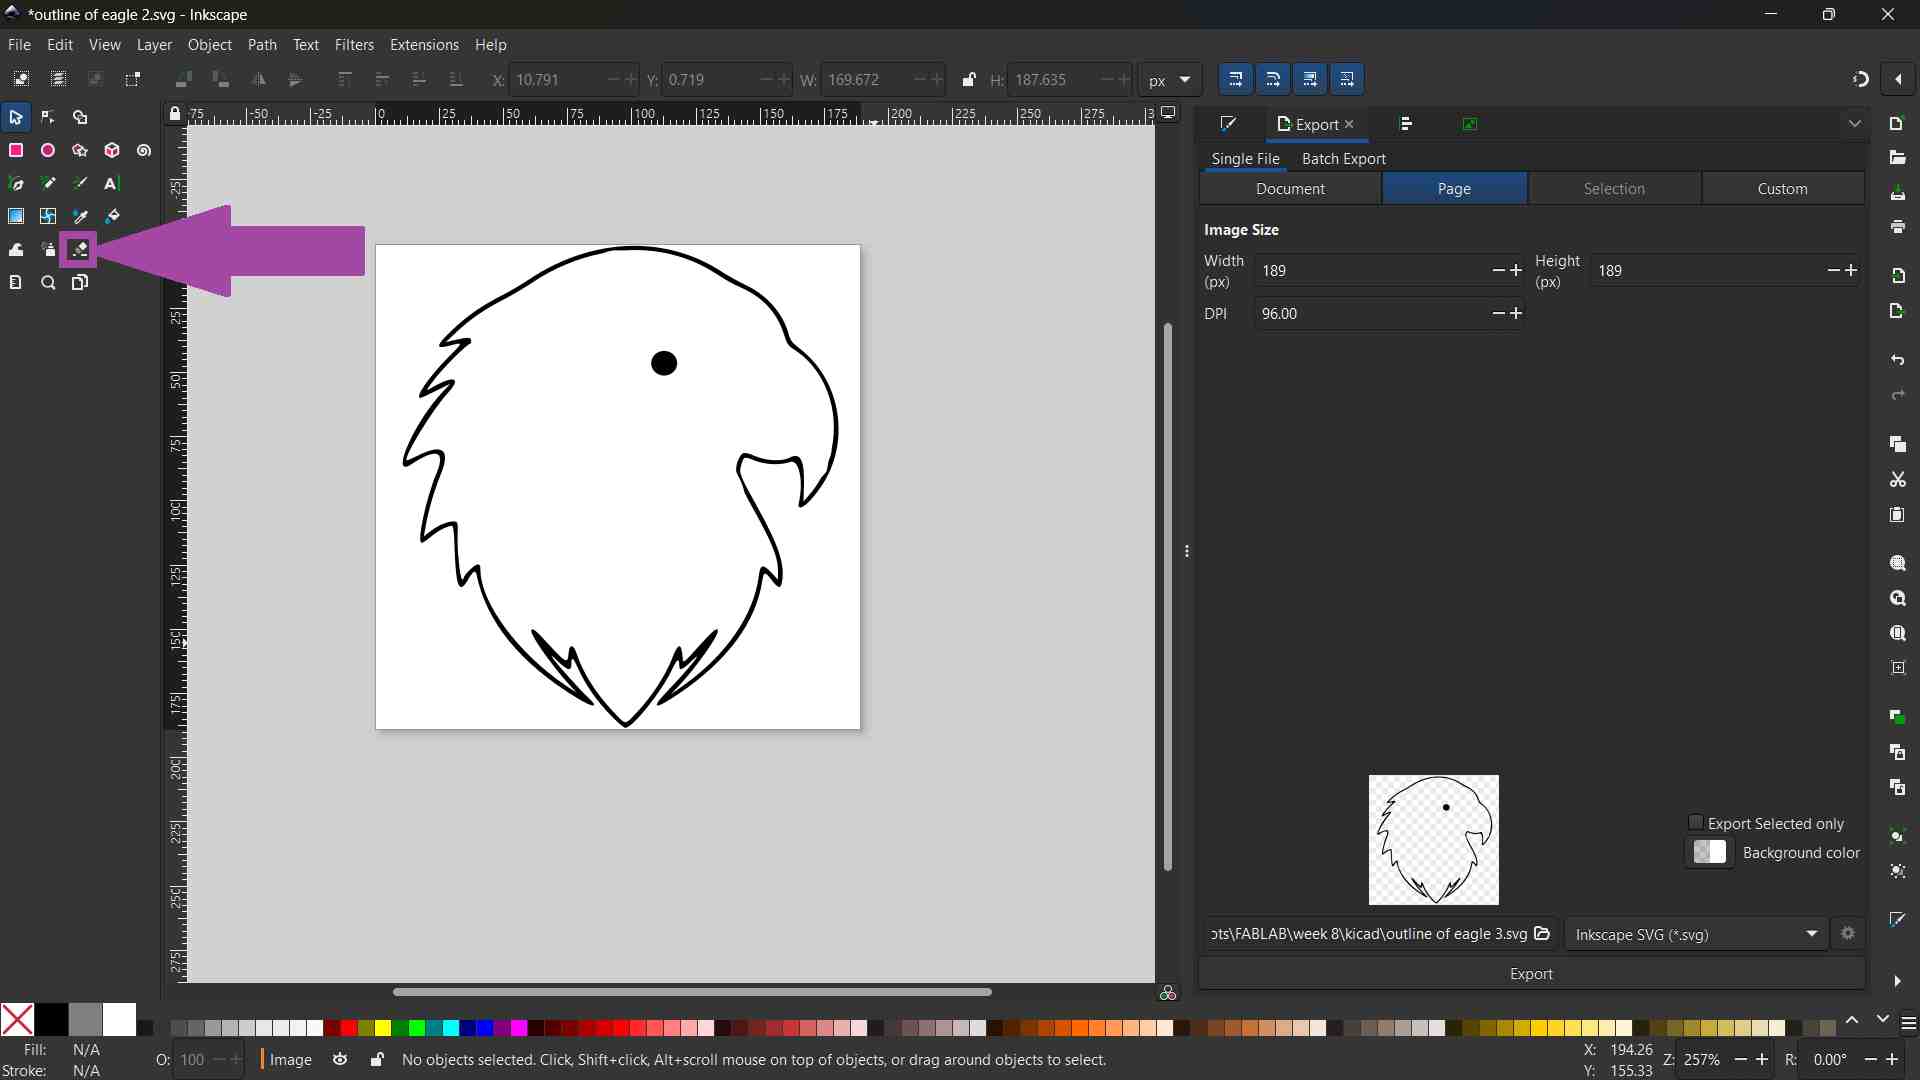1920x1080 pixels.
Task: Click the 3D Box tool
Action: pyautogui.click(x=112, y=151)
